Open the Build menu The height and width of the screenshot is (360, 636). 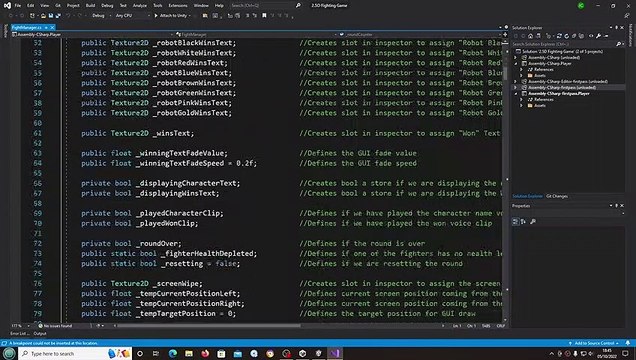90,6
